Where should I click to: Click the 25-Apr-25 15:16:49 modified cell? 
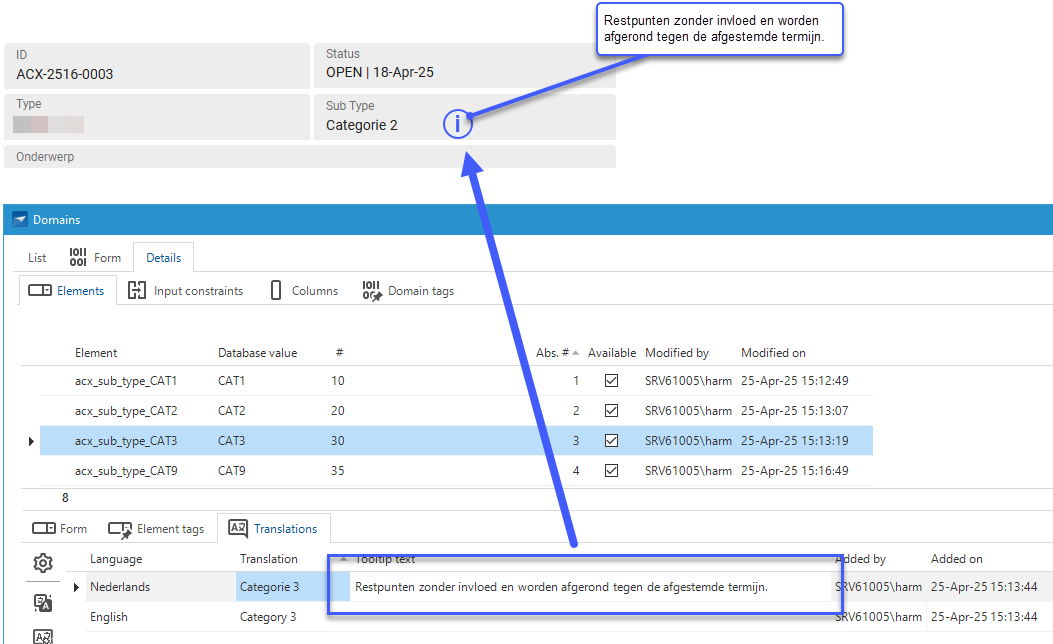[x=794, y=471]
